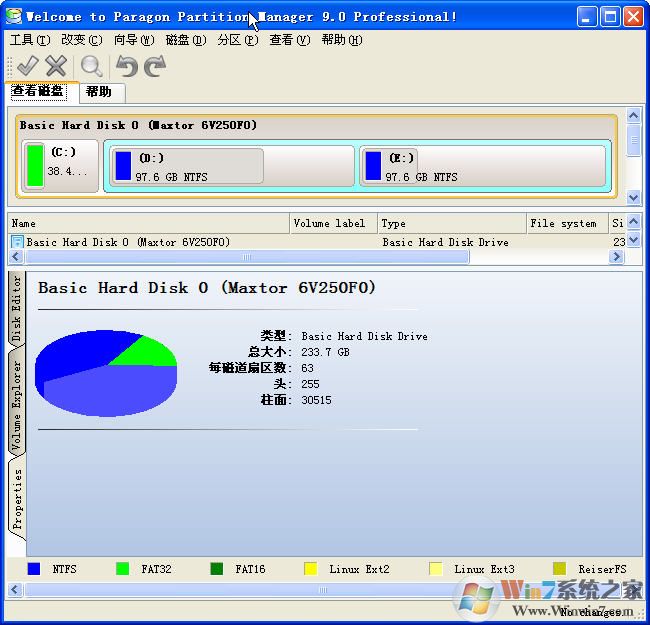Click the Undo arrow icon
The height and width of the screenshot is (625, 650).
click(x=126, y=66)
